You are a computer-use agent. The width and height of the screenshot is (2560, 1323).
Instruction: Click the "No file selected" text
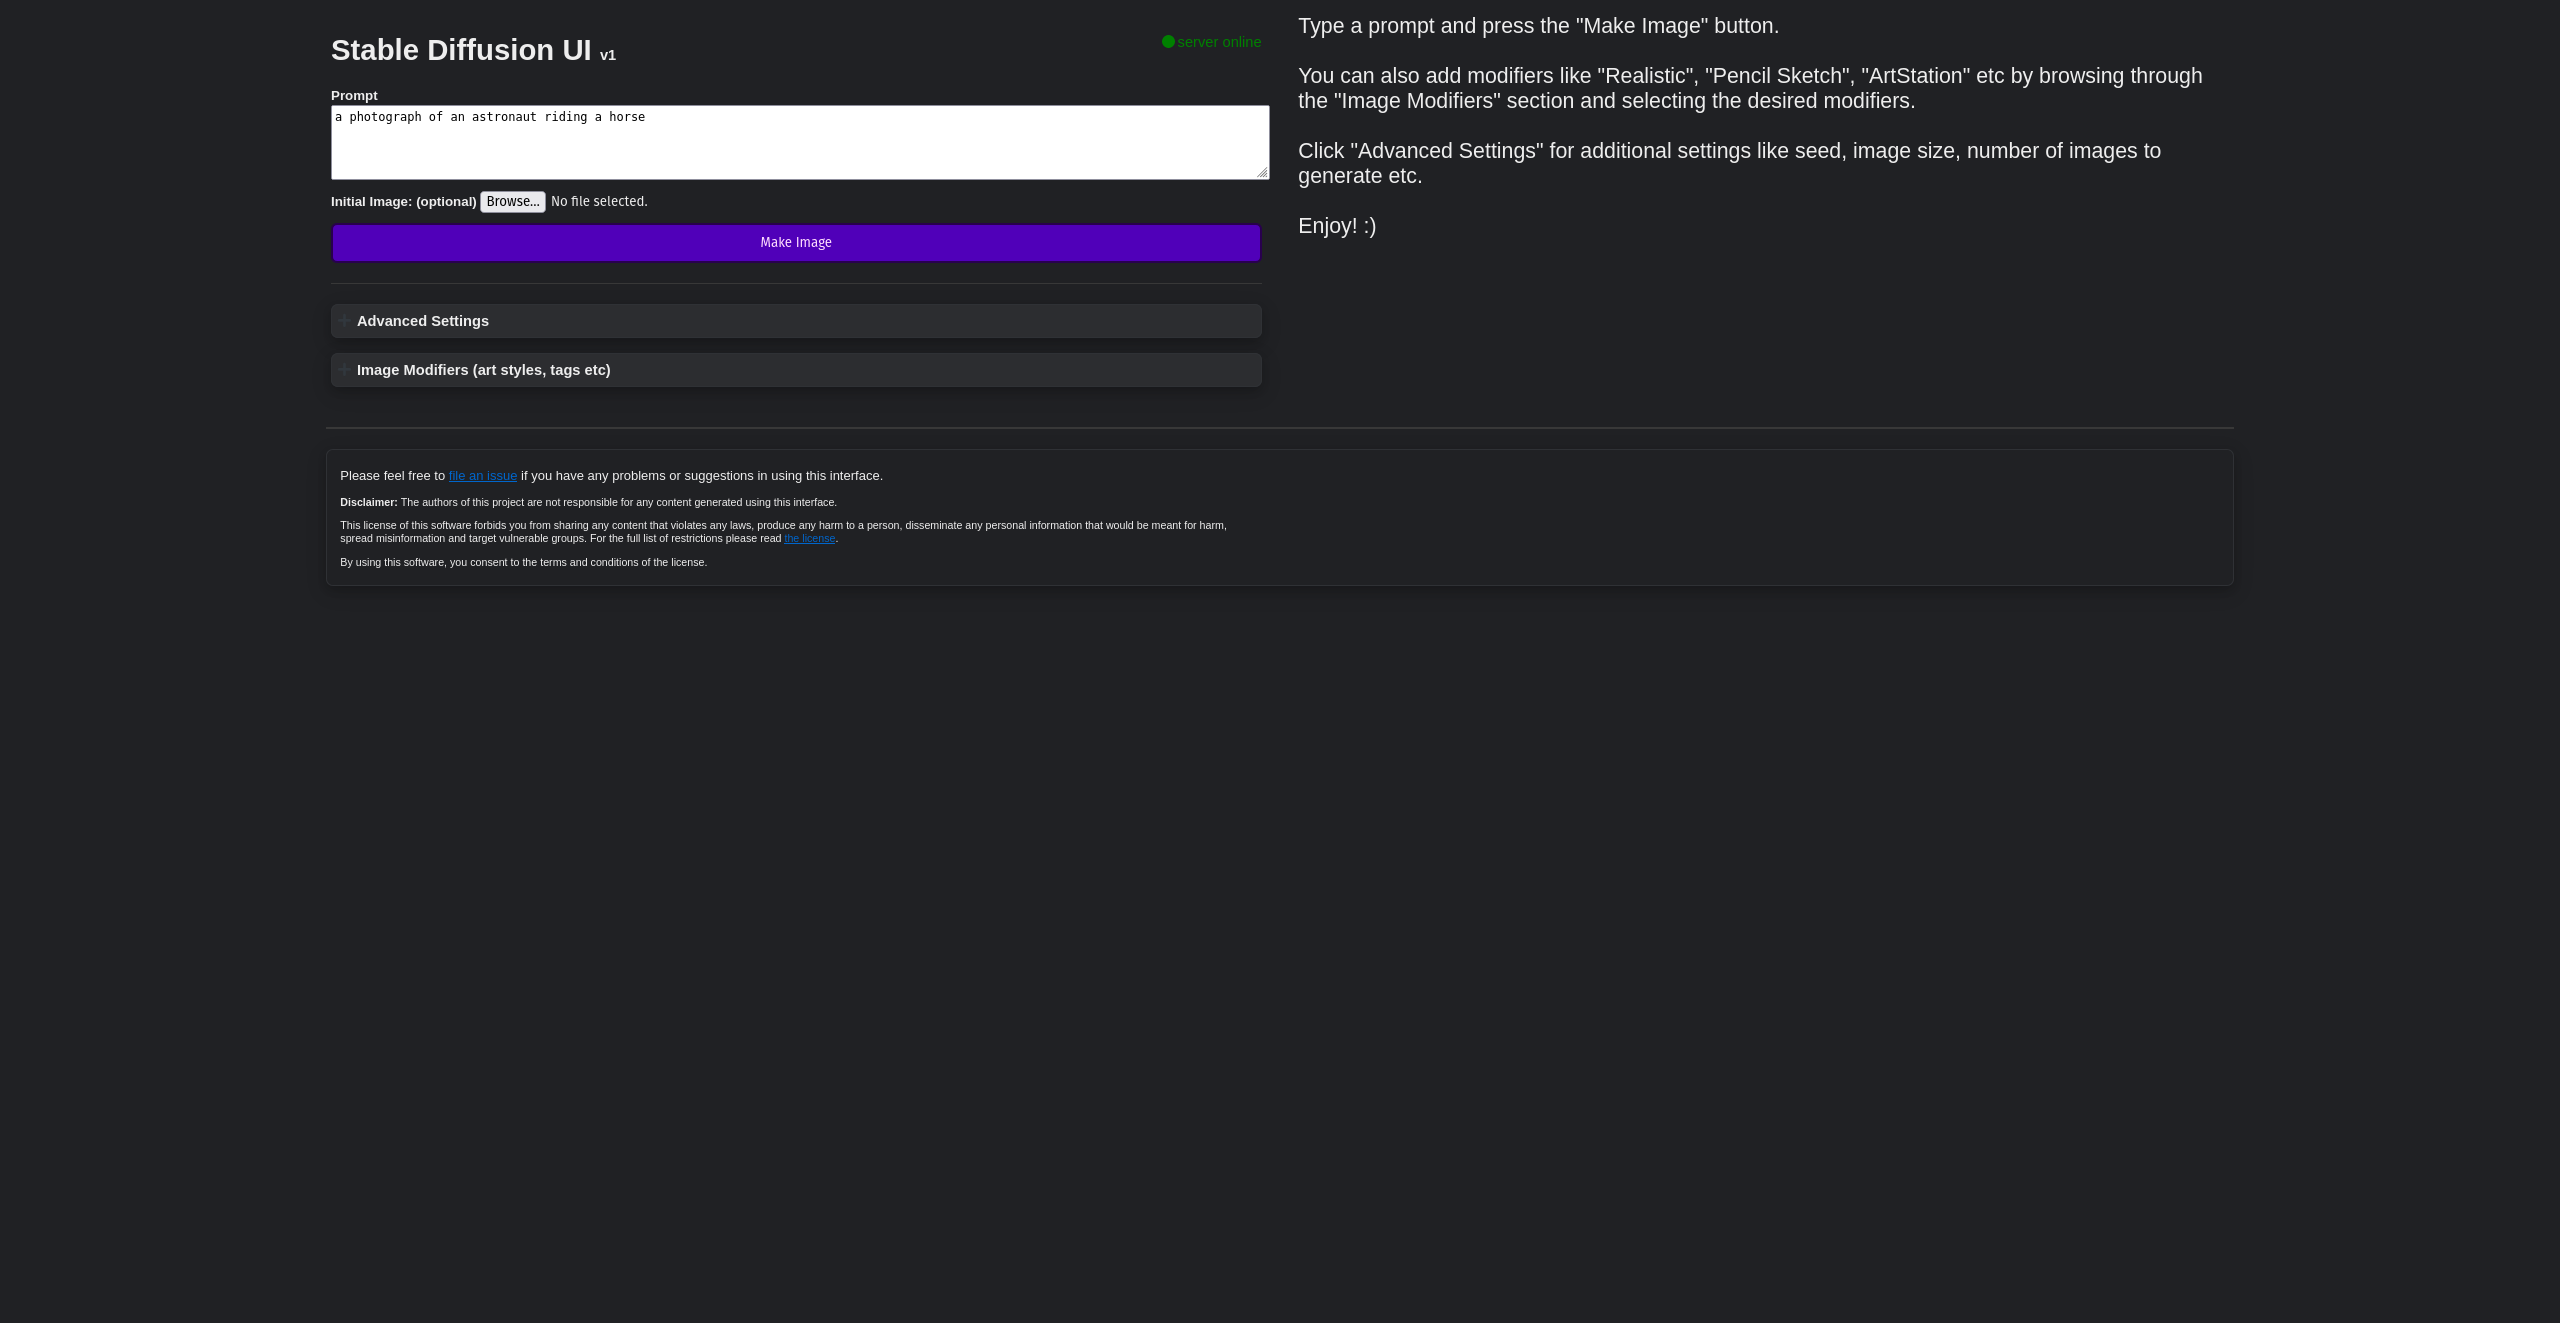pyautogui.click(x=598, y=201)
